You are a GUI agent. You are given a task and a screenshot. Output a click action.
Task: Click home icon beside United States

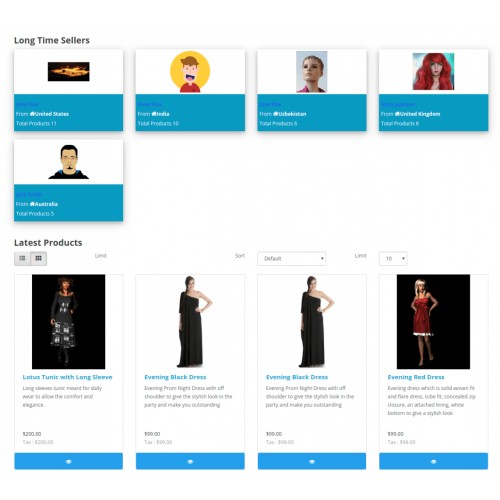32,114
